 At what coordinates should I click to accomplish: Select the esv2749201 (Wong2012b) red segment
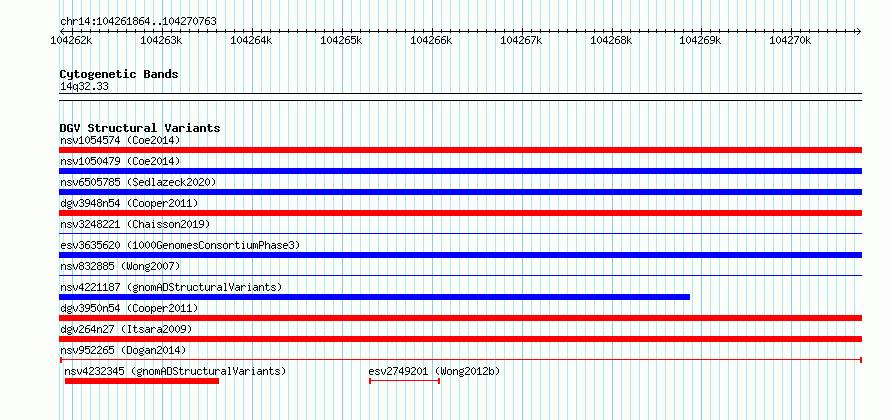point(405,380)
